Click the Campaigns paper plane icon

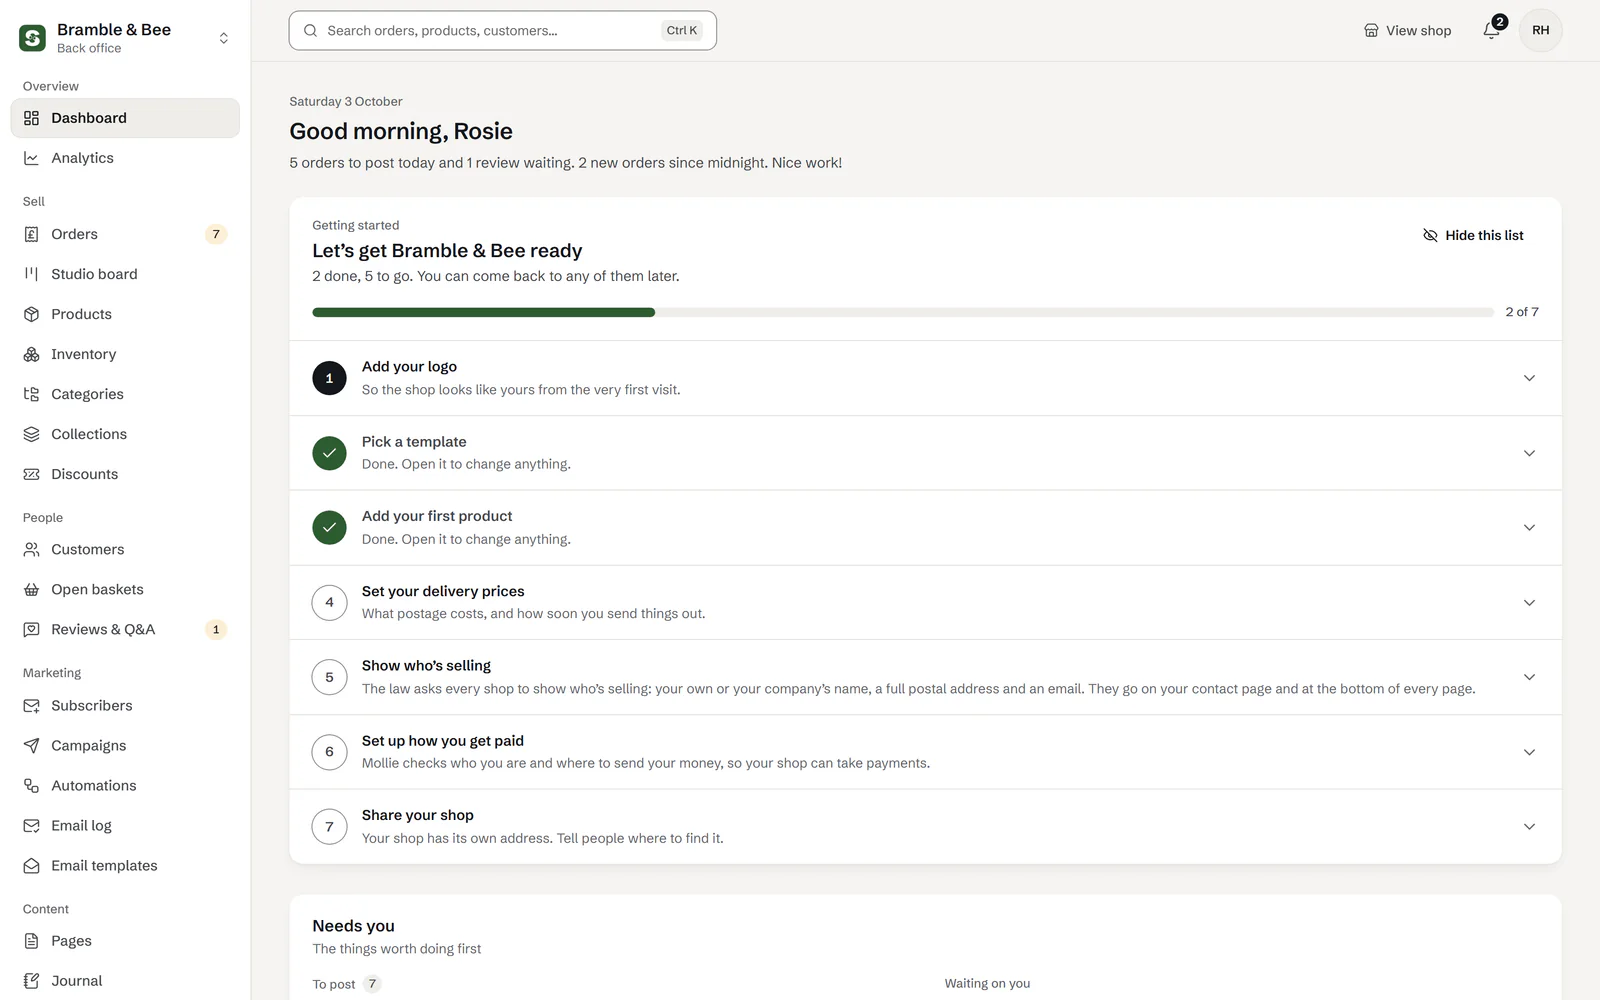tap(32, 746)
